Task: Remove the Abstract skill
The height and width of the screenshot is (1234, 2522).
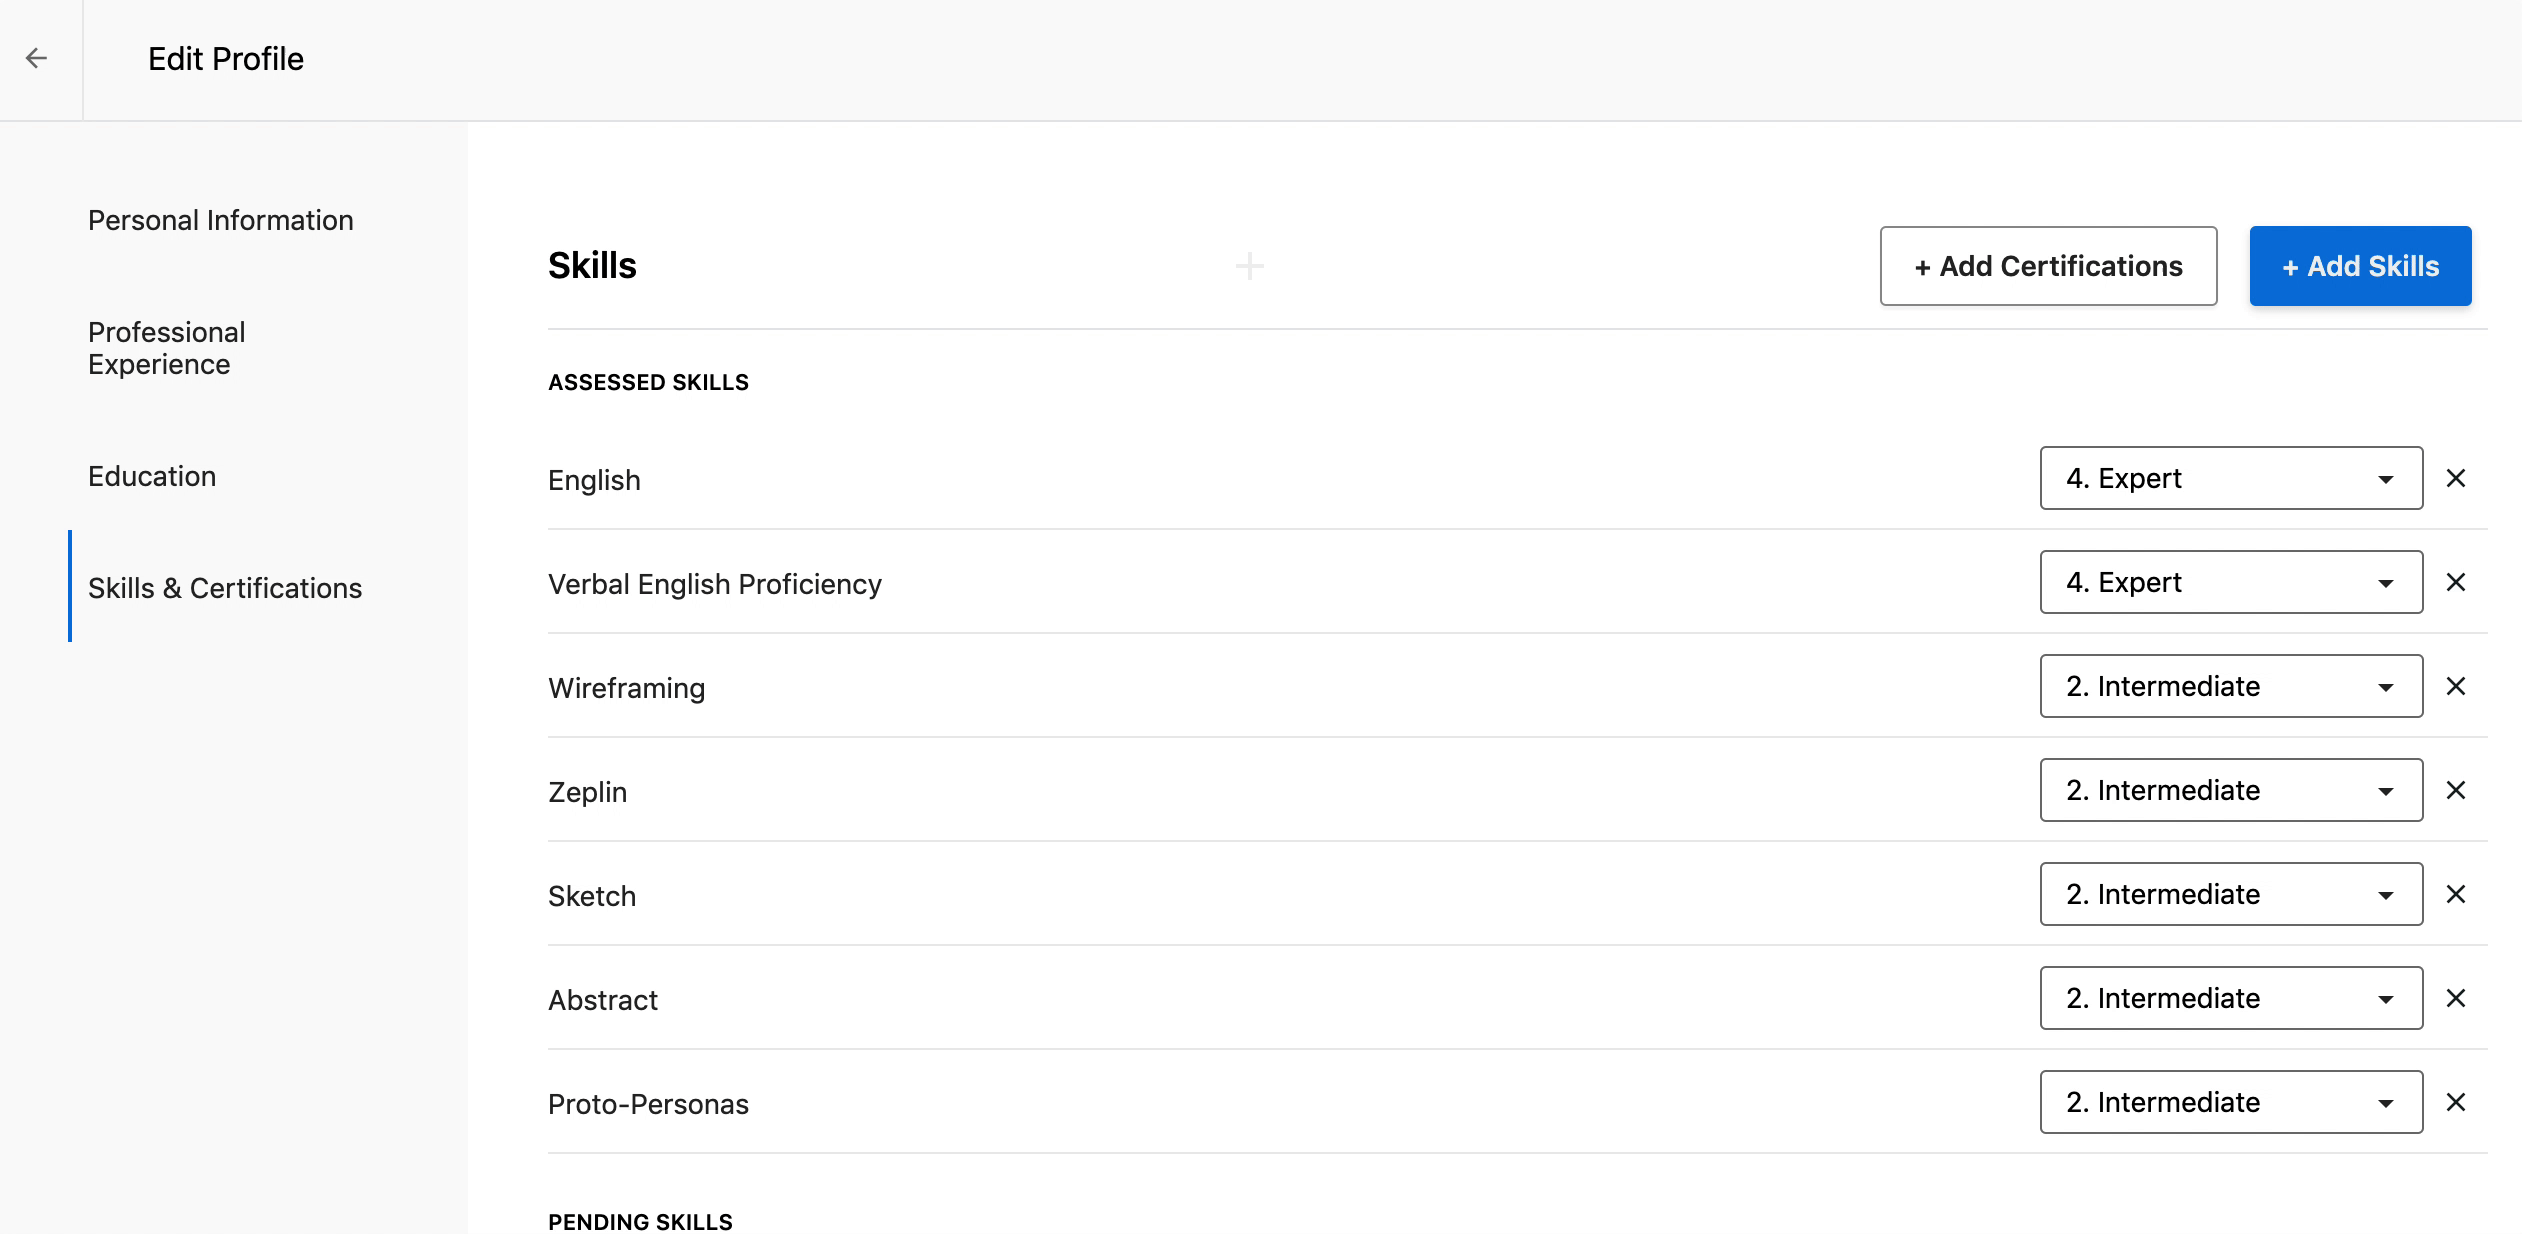Action: pos(2455,999)
